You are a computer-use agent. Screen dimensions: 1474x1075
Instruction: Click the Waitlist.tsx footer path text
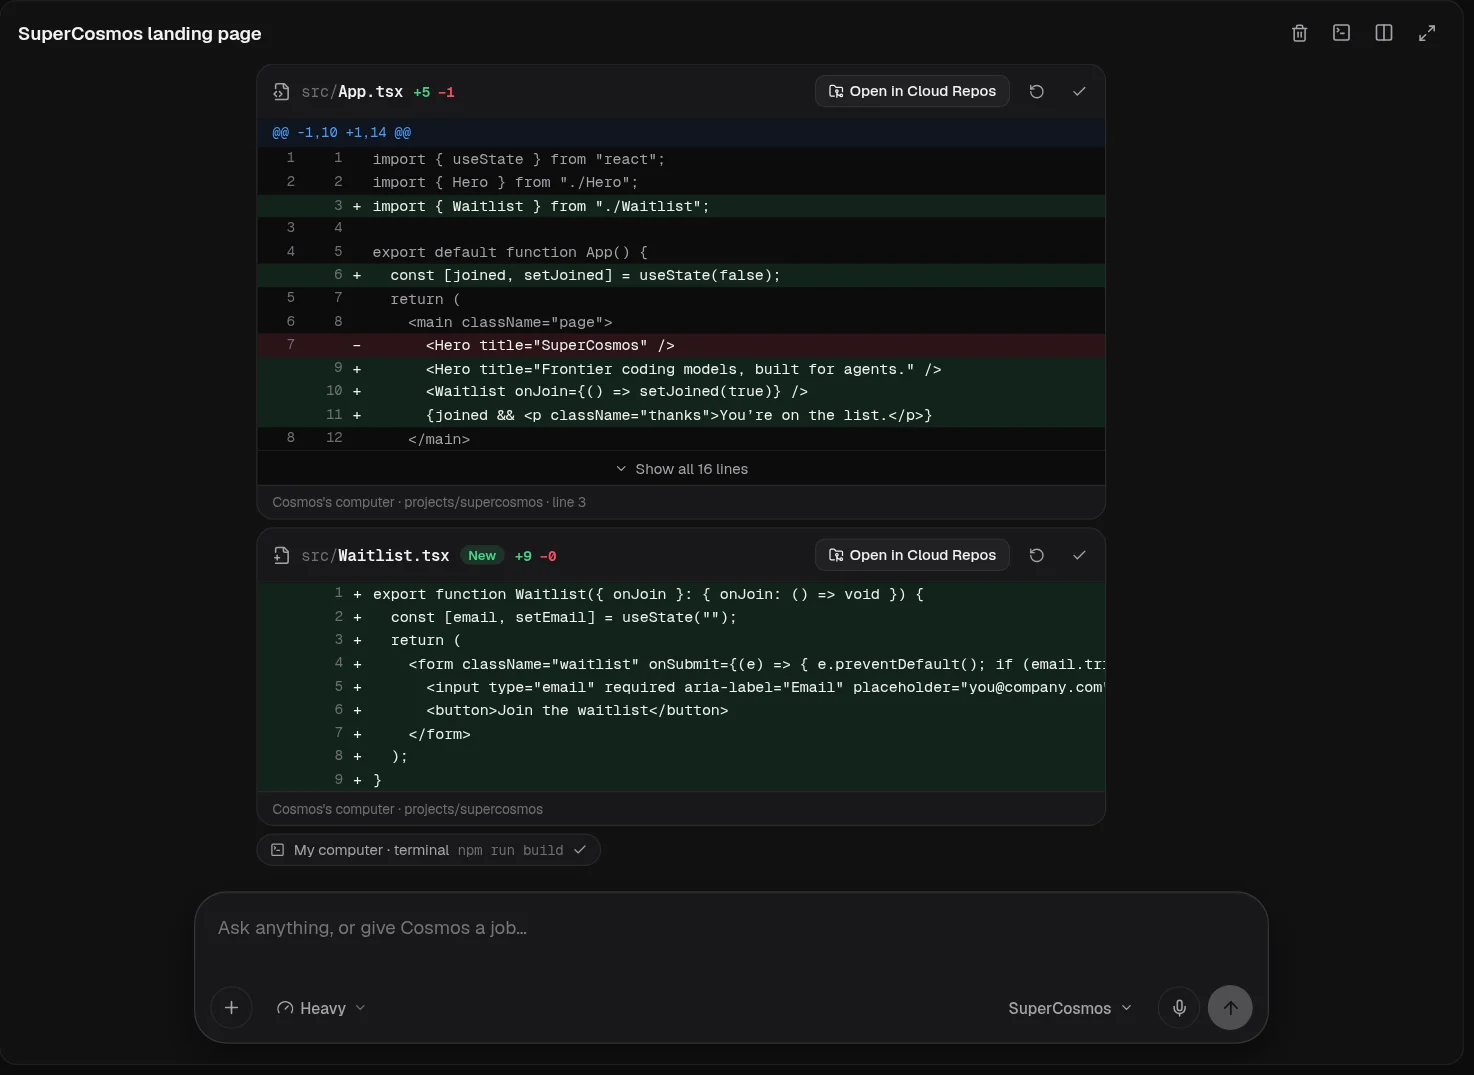(408, 809)
